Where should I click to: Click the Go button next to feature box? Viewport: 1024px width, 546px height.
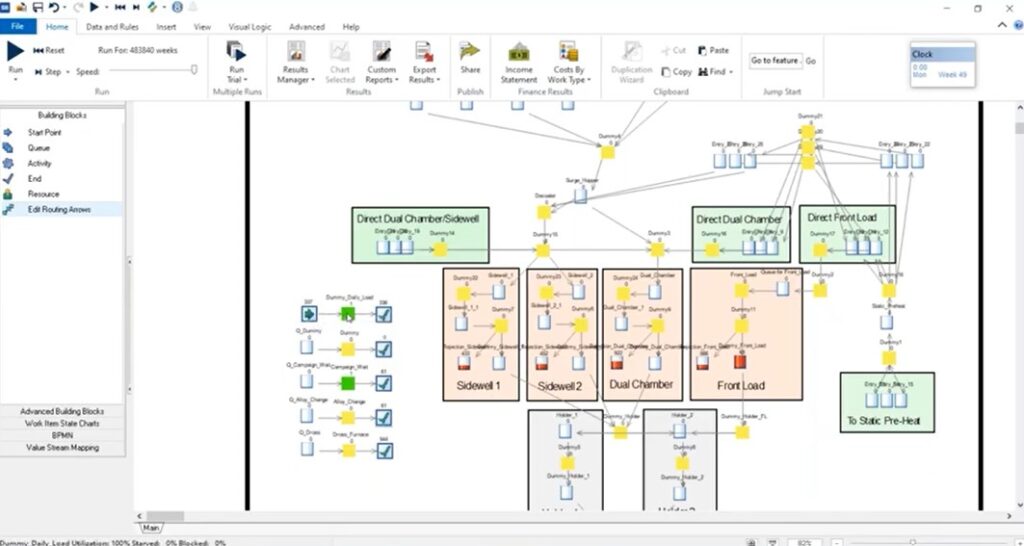click(810, 61)
